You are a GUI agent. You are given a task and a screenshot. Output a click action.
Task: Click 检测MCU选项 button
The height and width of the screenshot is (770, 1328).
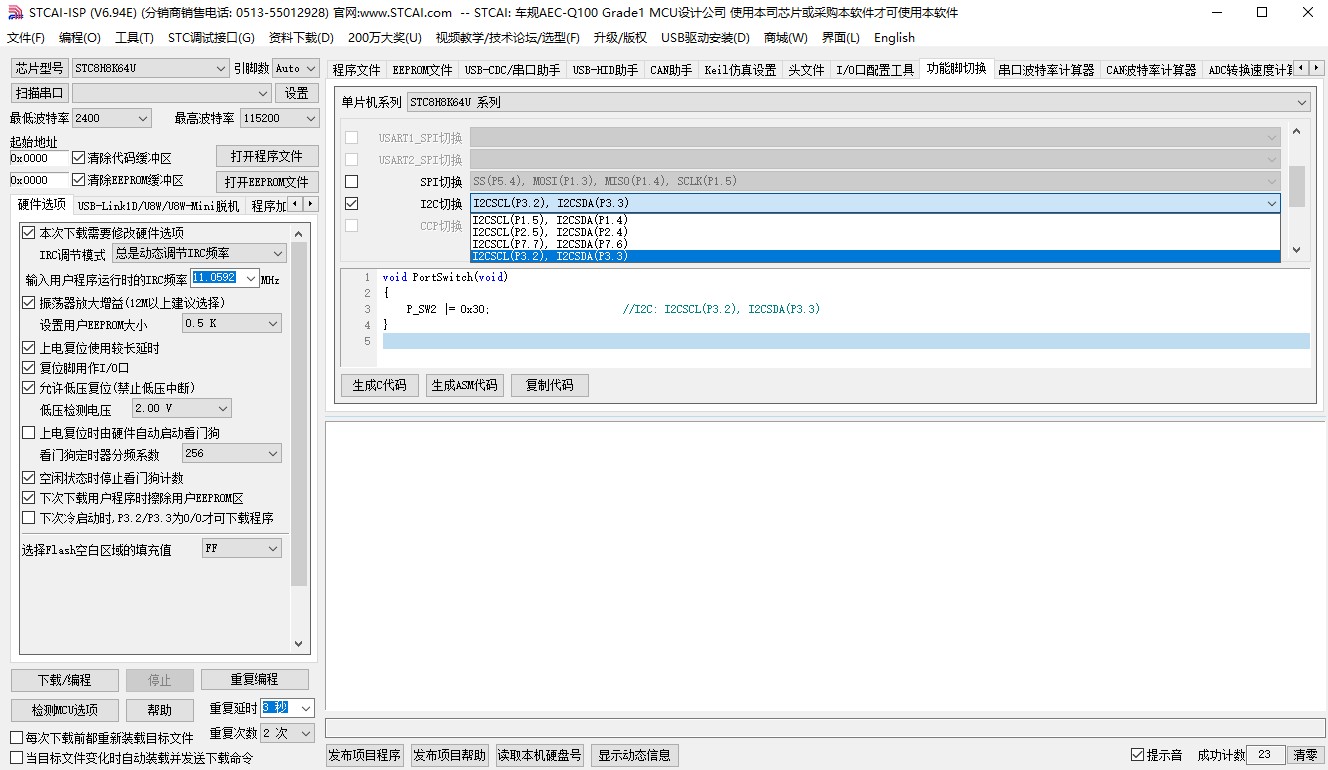[65, 710]
